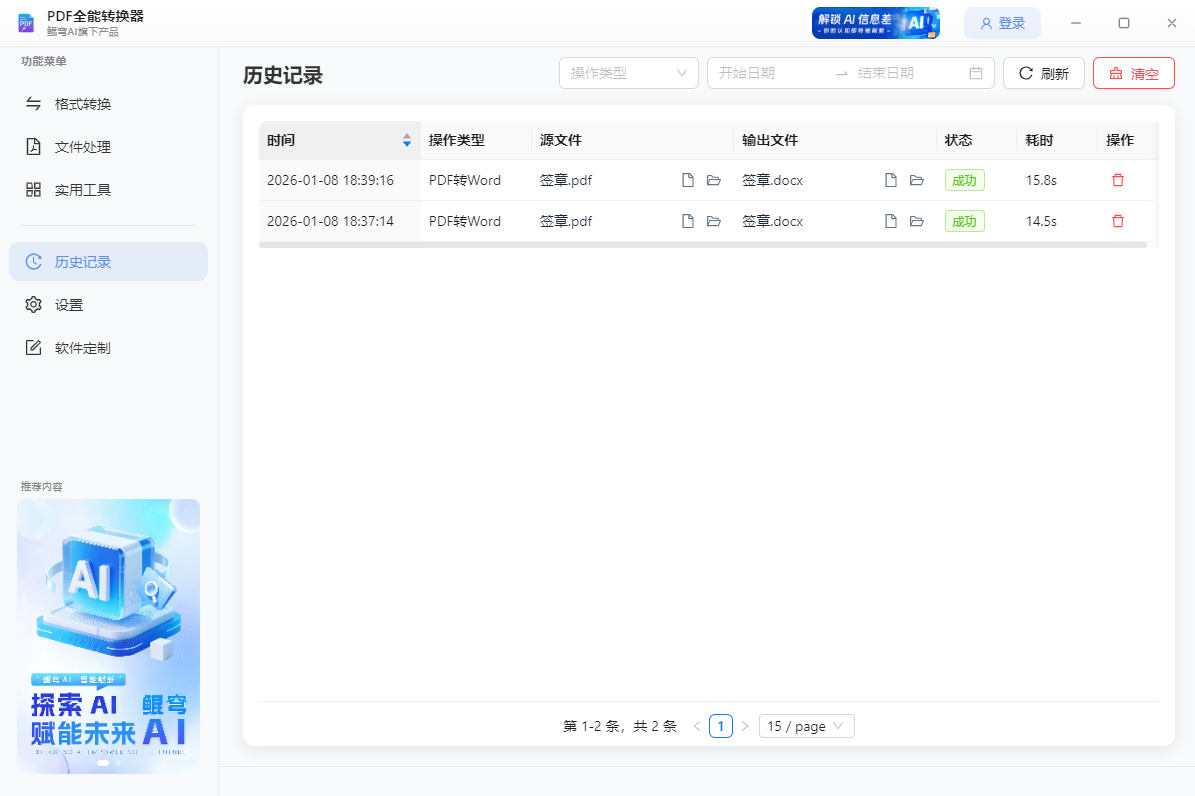
Task: Open the page size dropdown showing 15 / page
Action: 806,726
